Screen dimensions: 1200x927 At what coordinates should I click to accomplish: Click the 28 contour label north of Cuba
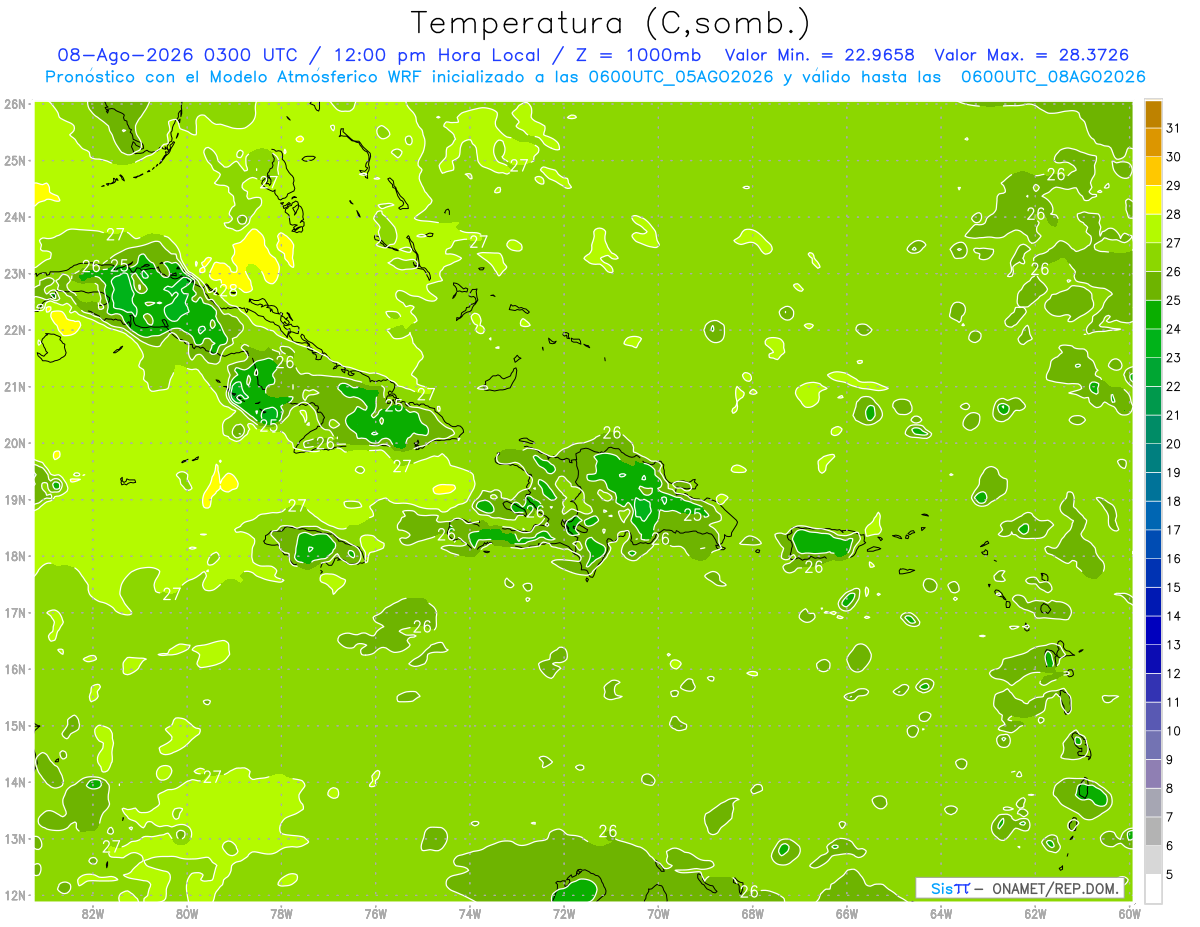pos(227,290)
